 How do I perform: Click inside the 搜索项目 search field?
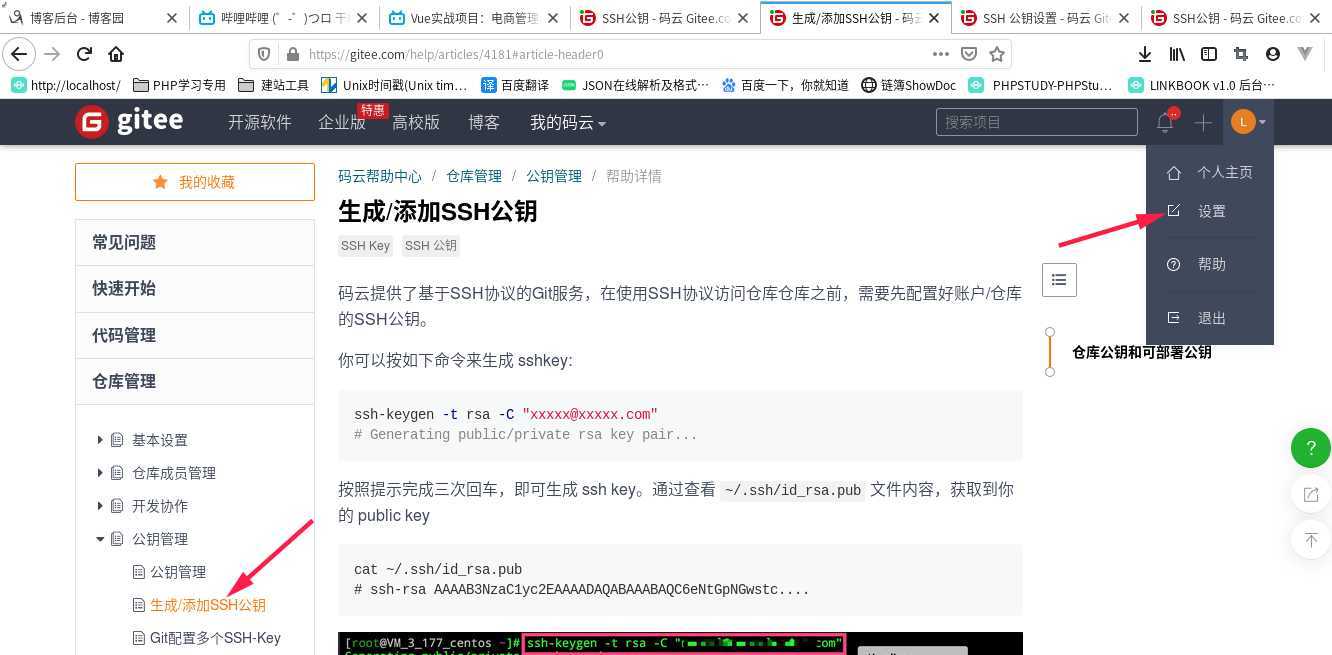click(1035, 121)
